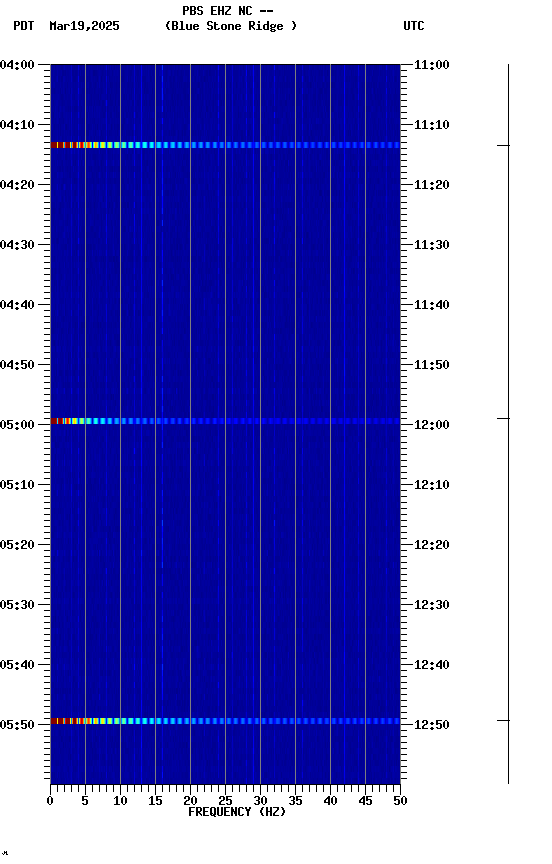552x864 pixels.
Task: Click the 'Mar19,2025' date label
Action: point(84,26)
